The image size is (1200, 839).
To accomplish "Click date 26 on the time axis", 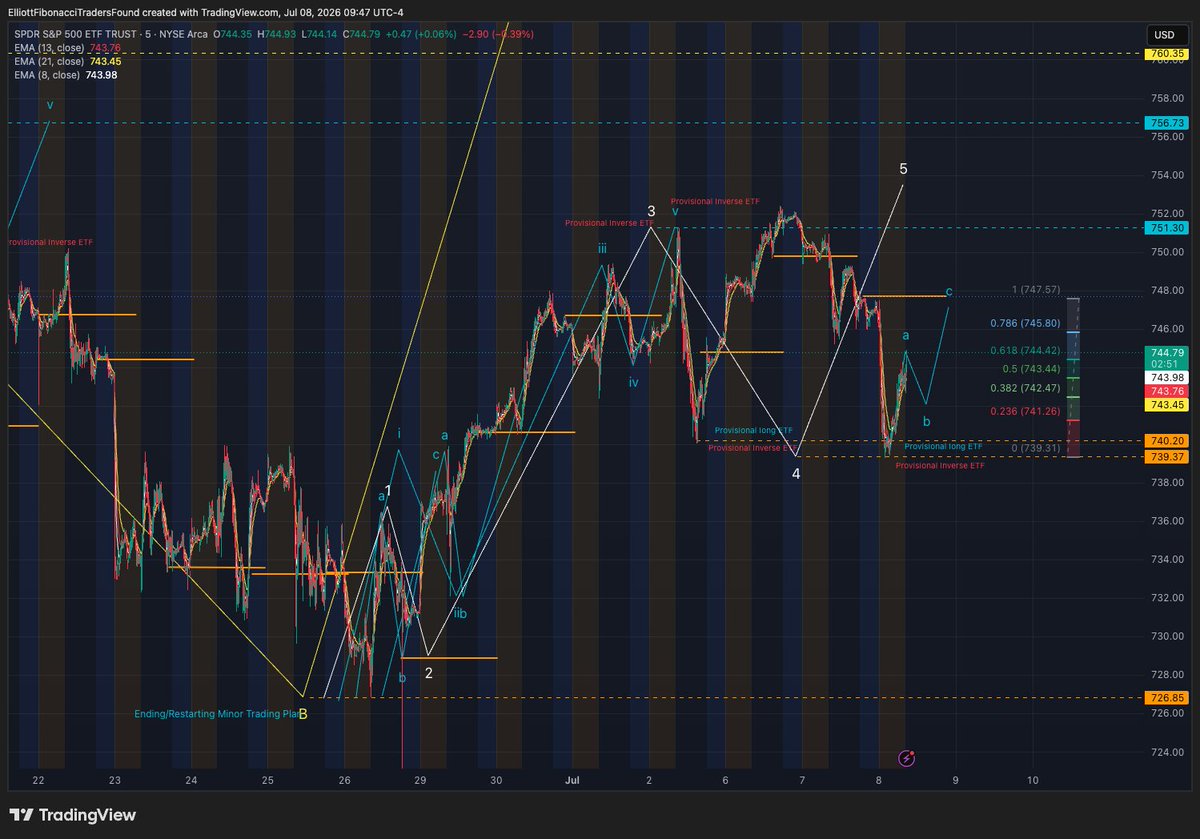I will (345, 780).
